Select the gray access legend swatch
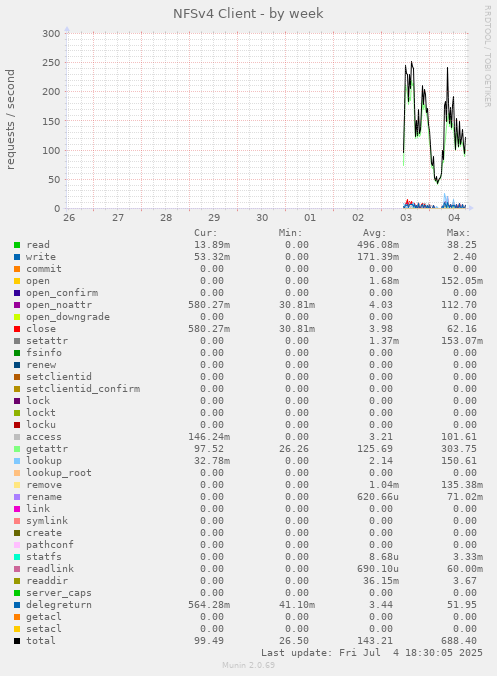 (x=17, y=437)
